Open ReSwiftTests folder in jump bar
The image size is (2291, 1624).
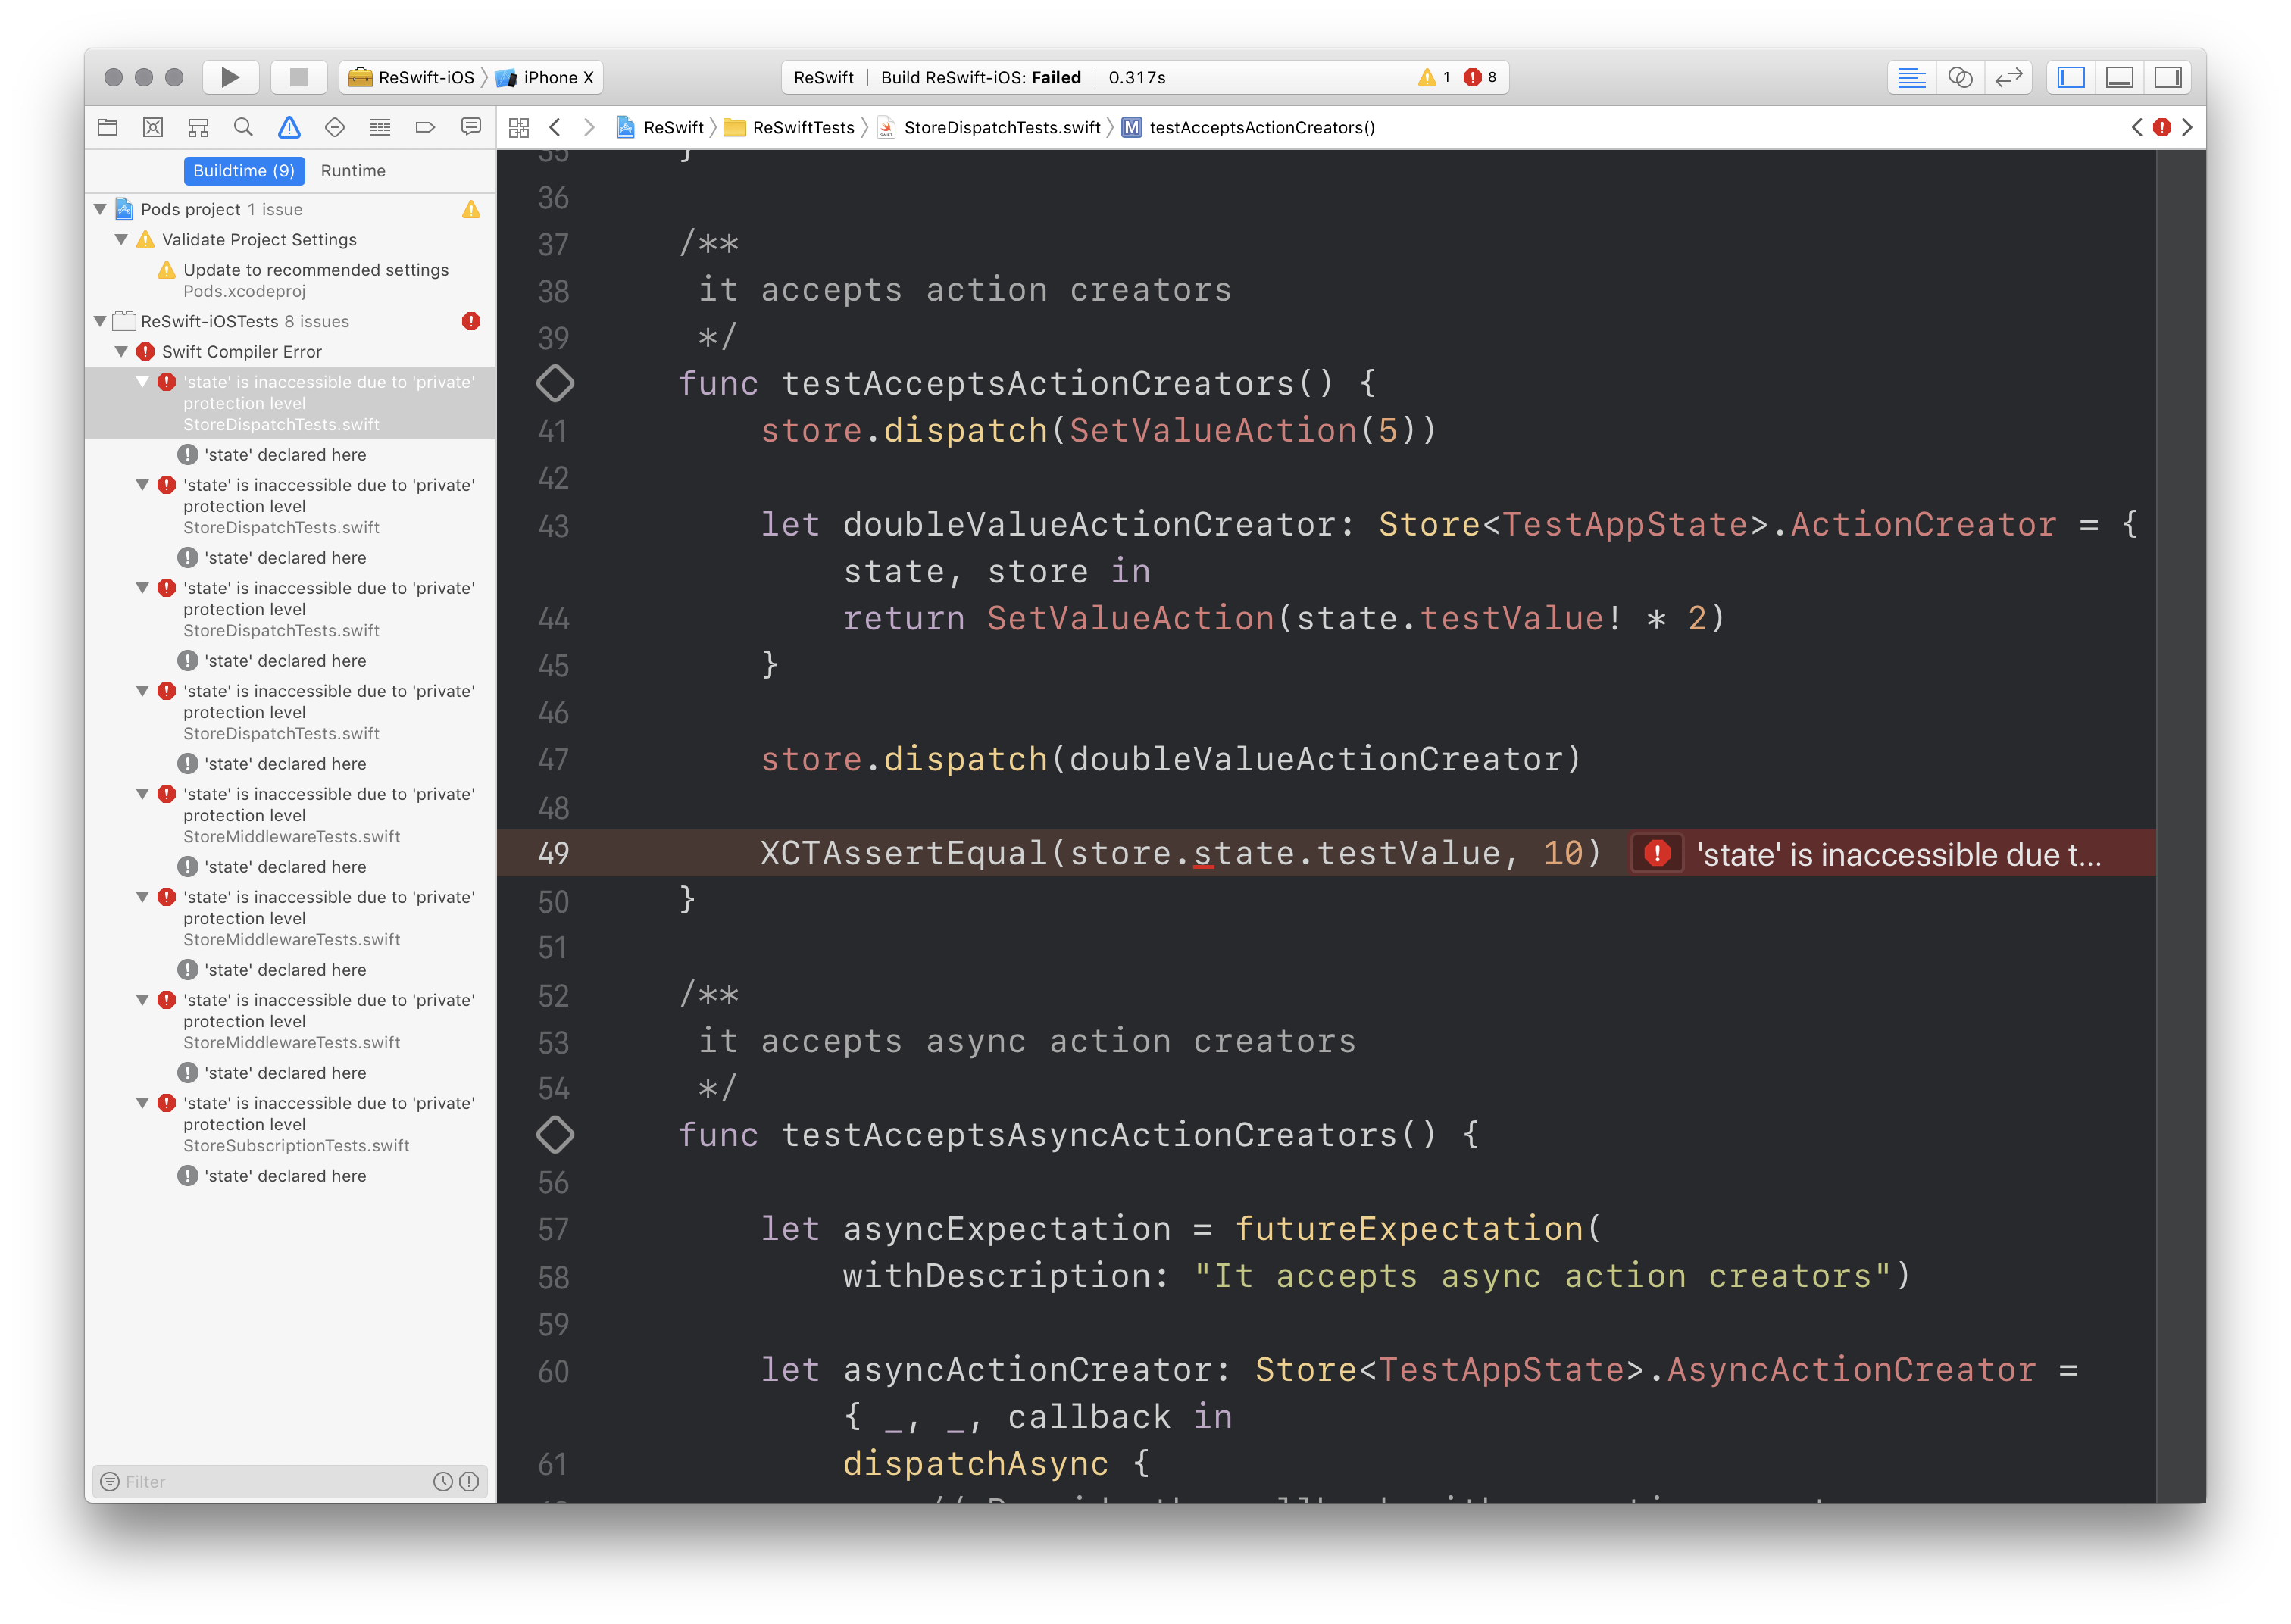(x=790, y=127)
